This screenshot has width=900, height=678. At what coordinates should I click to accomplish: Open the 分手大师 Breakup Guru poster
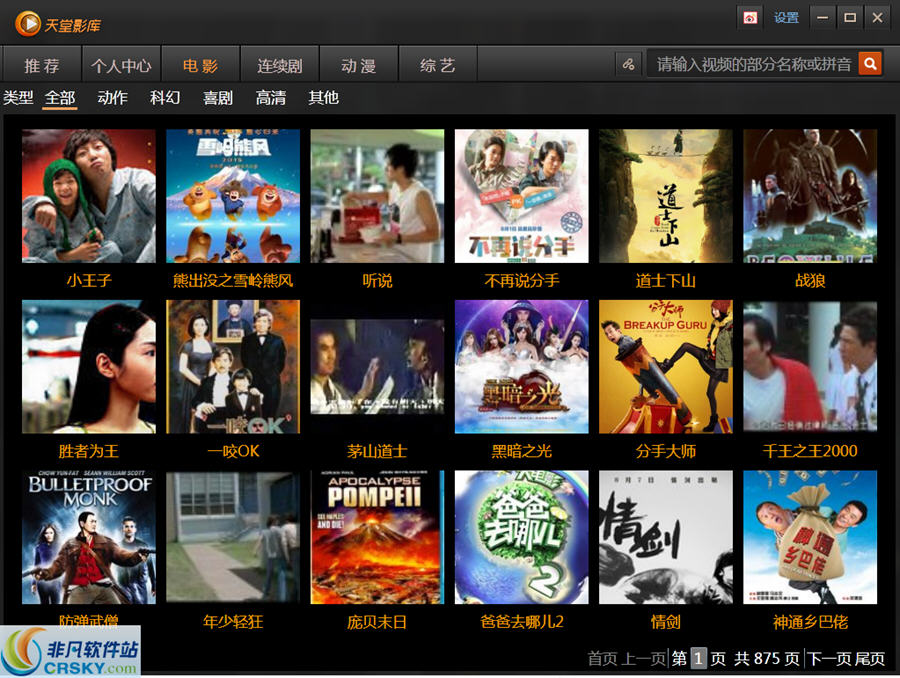point(666,366)
